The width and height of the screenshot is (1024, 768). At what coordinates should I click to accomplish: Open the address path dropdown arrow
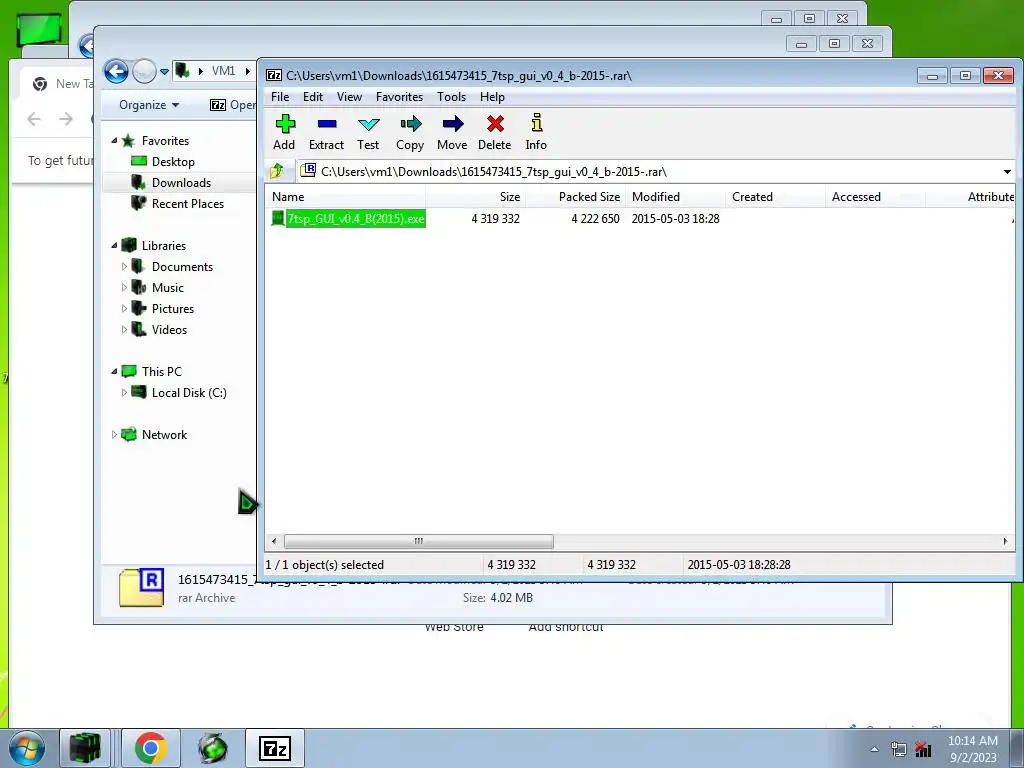tap(1007, 172)
